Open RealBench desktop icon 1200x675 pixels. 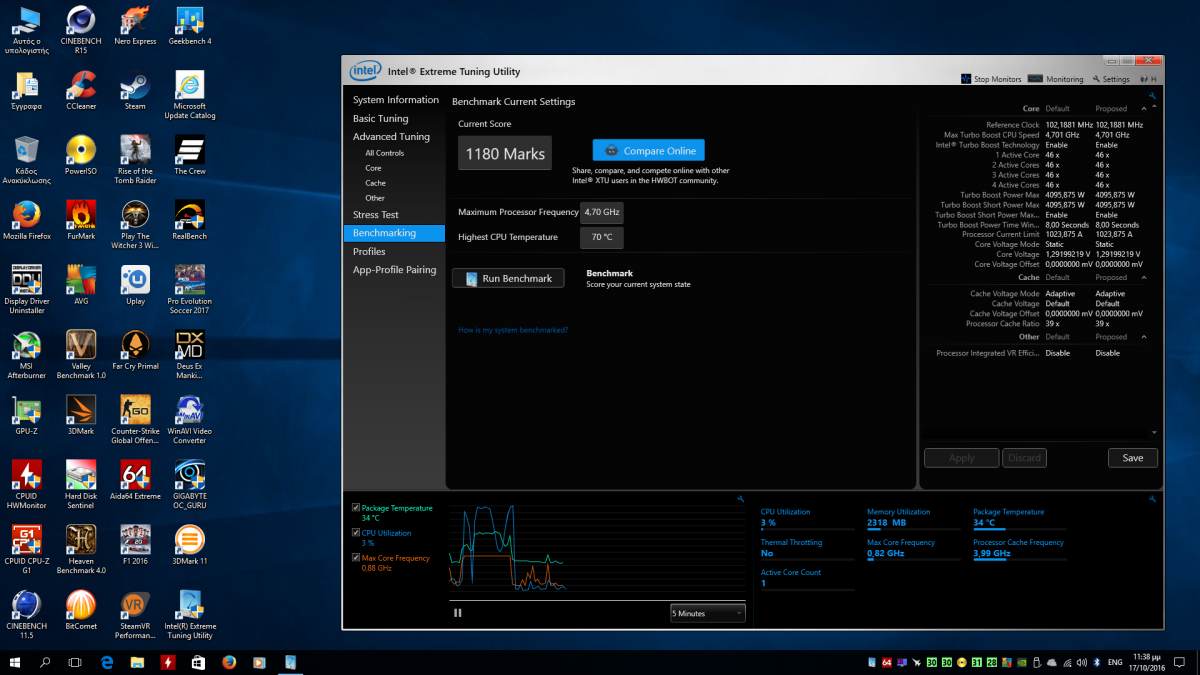[x=190, y=220]
